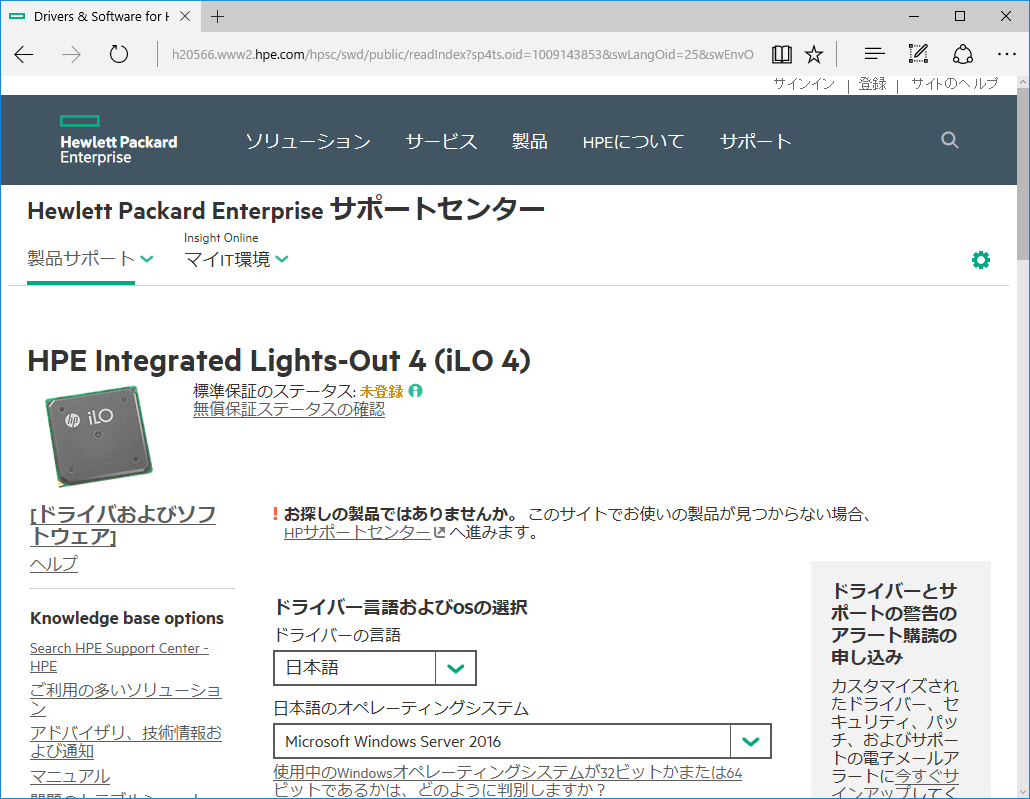Open a new browser tab

[x=217, y=16]
